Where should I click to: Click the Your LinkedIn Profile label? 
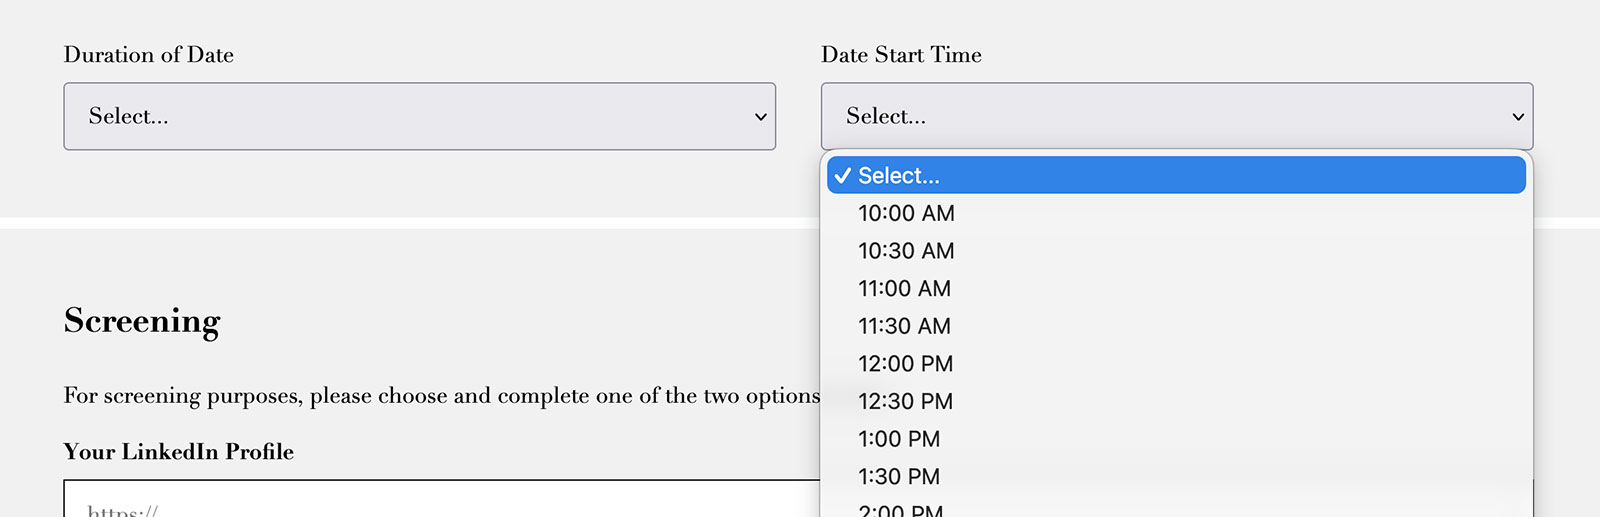click(179, 452)
